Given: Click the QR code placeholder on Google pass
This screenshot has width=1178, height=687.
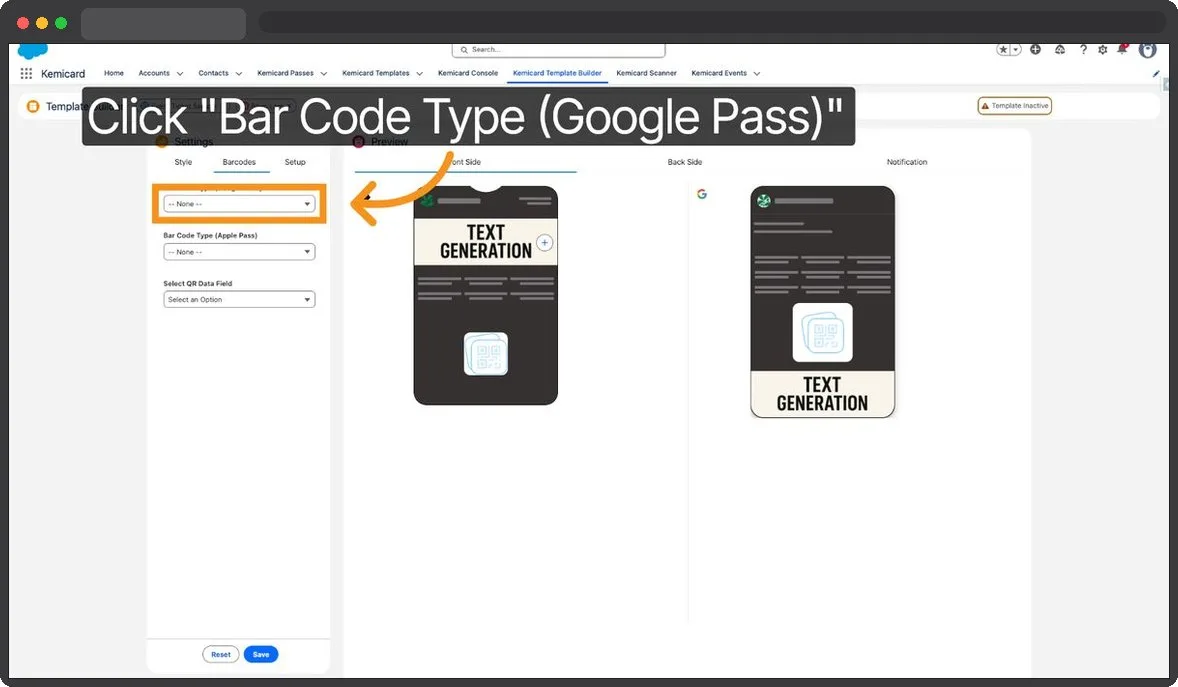Looking at the screenshot, I should click(x=823, y=332).
